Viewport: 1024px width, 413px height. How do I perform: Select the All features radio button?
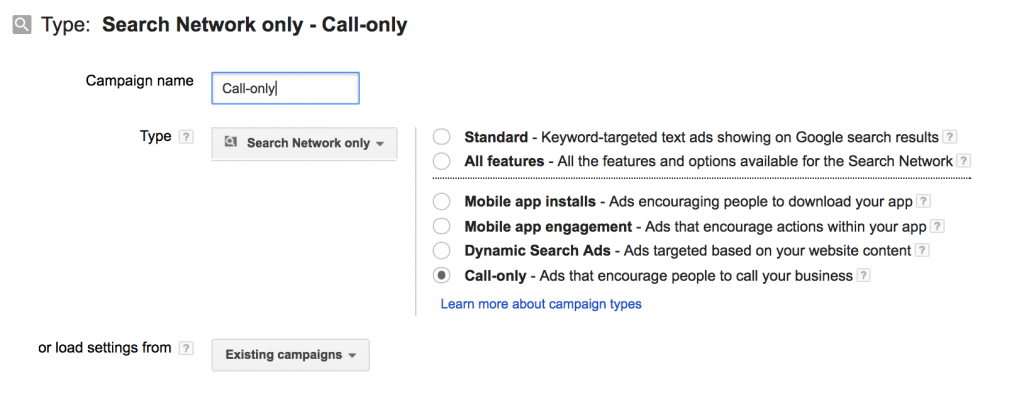441,161
